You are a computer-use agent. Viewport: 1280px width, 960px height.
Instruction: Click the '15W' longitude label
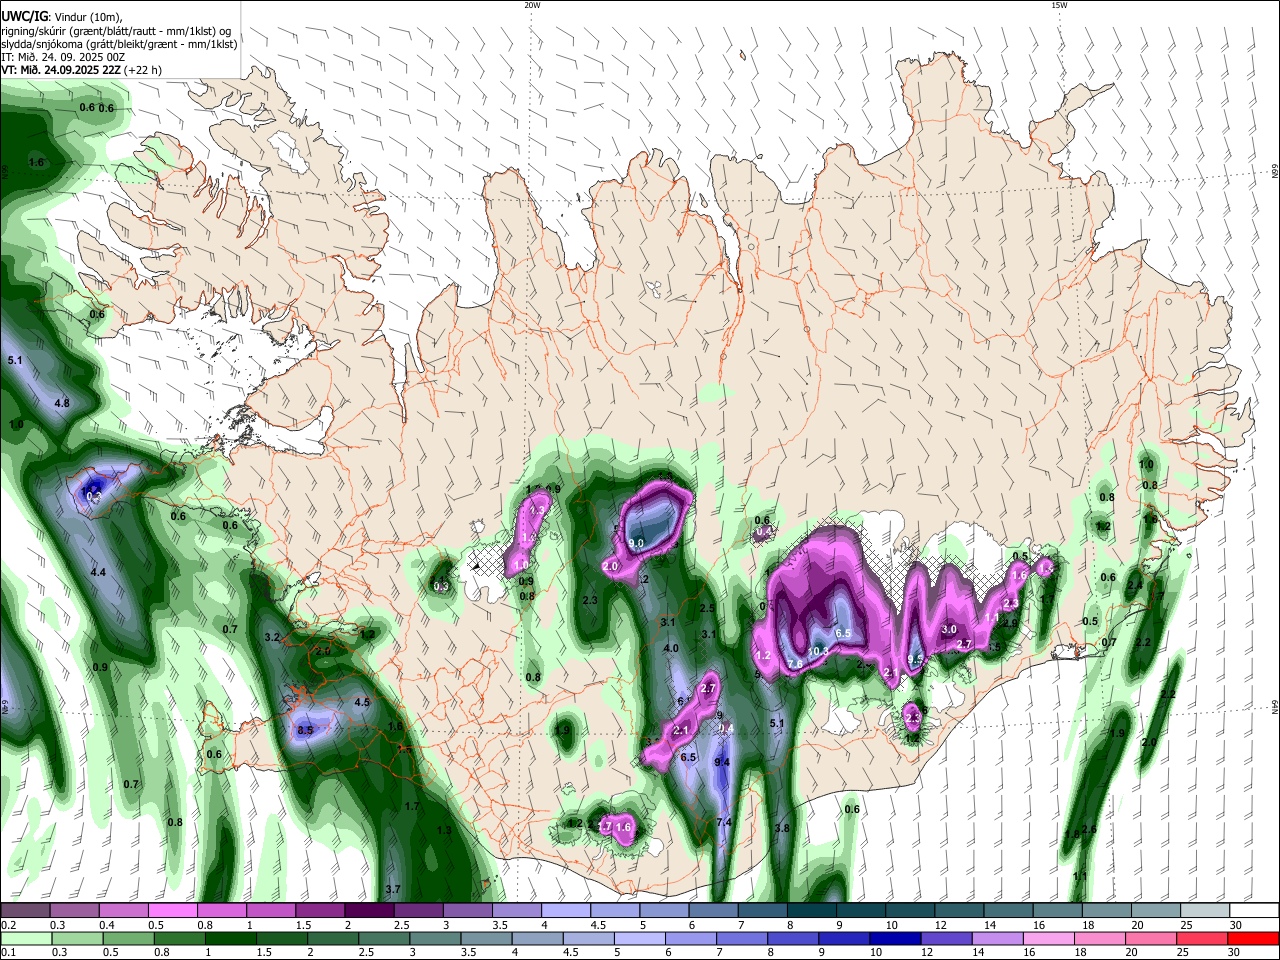pyautogui.click(x=1059, y=5)
